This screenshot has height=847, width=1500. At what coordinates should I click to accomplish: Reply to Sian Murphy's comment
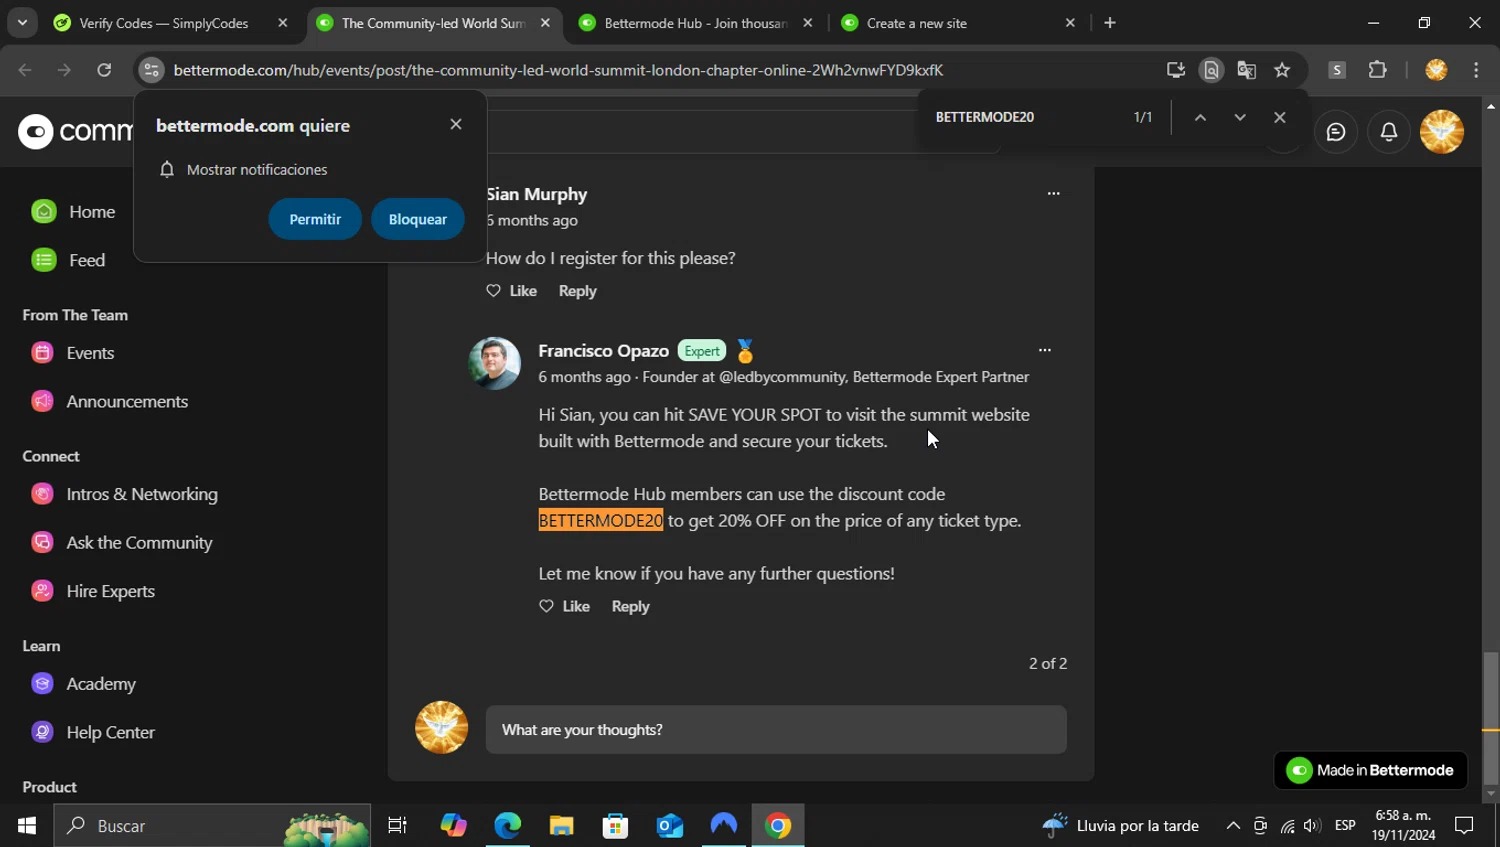click(577, 291)
